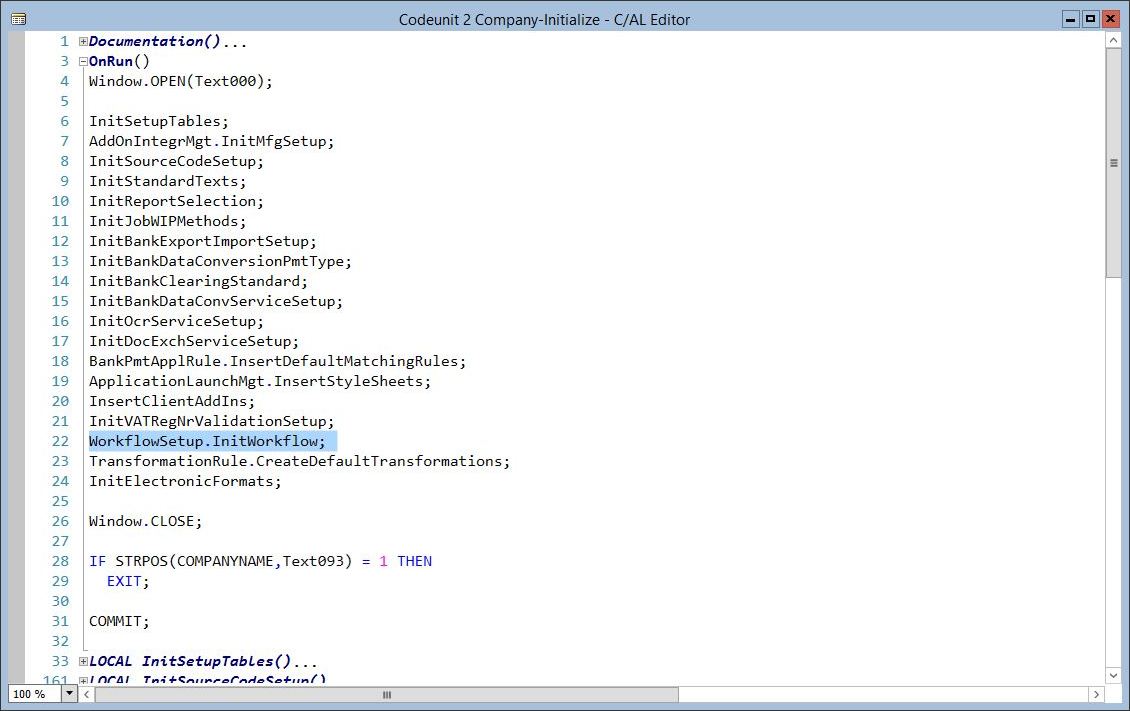Click line number 1 in the gutter
Viewport: 1130px width, 711px height.
(65, 42)
